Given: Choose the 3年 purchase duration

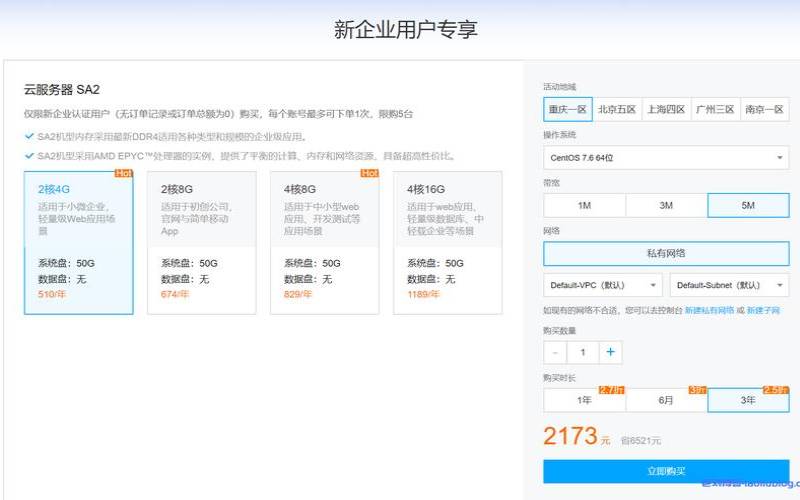Looking at the screenshot, I should pyautogui.click(x=748, y=401).
